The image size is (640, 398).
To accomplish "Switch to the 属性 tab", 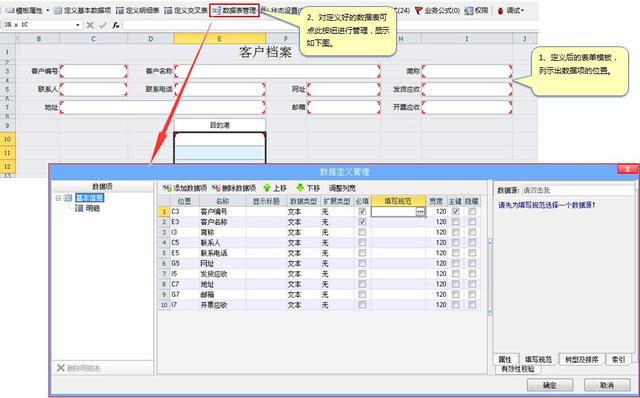I will tap(505, 359).
